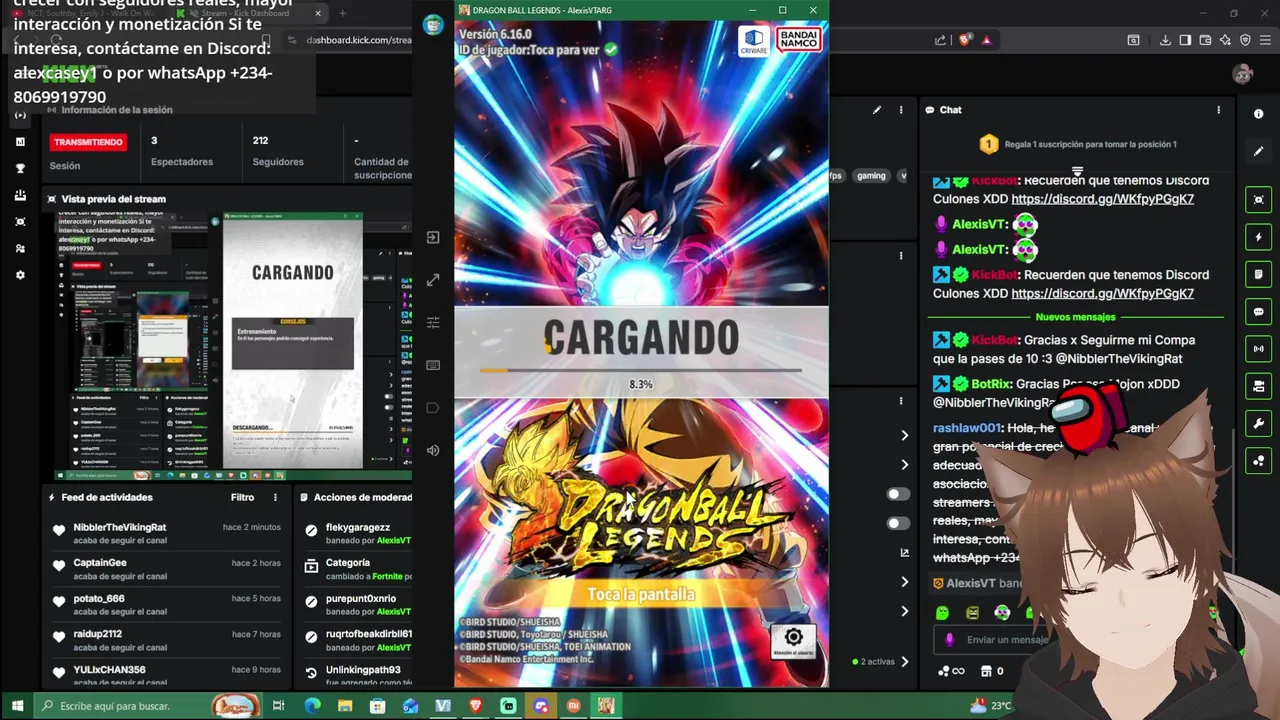Image resolution: width=1280 pixels, height=720 pixels.
Task: Click the emulator volume speaker icon
Action: (x=433, y=450)
